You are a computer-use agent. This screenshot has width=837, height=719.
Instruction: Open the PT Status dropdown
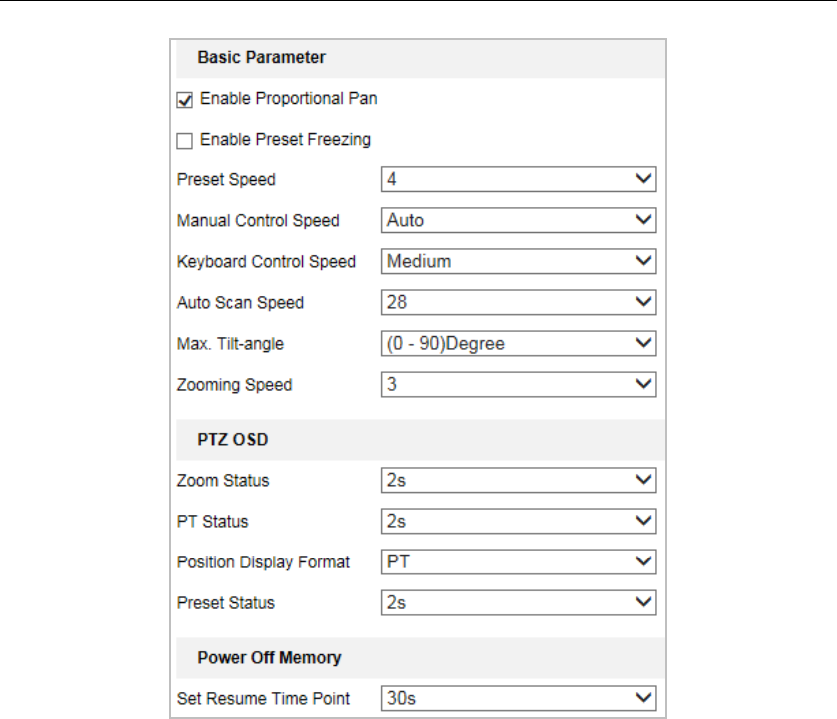518,521
